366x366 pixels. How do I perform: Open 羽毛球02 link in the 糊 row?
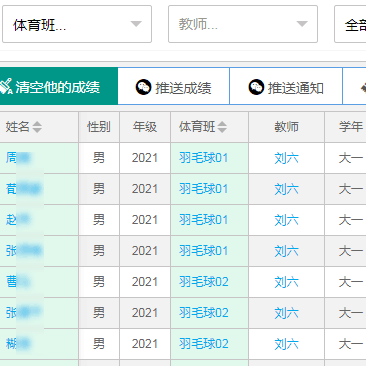click(204, 344)
